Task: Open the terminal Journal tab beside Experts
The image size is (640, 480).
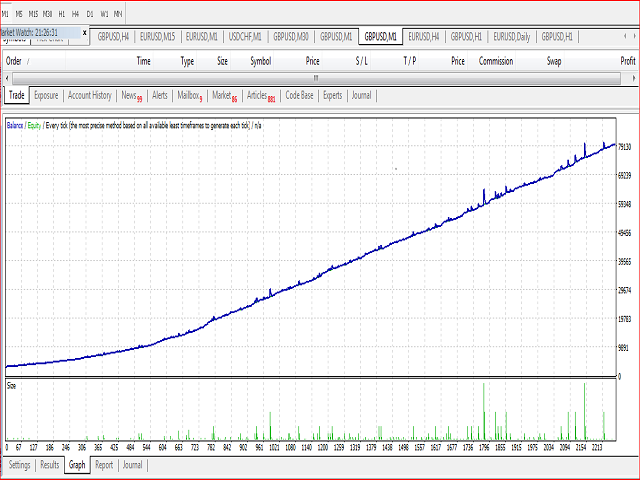Action: pyautogui.click(x=361, y=96)
